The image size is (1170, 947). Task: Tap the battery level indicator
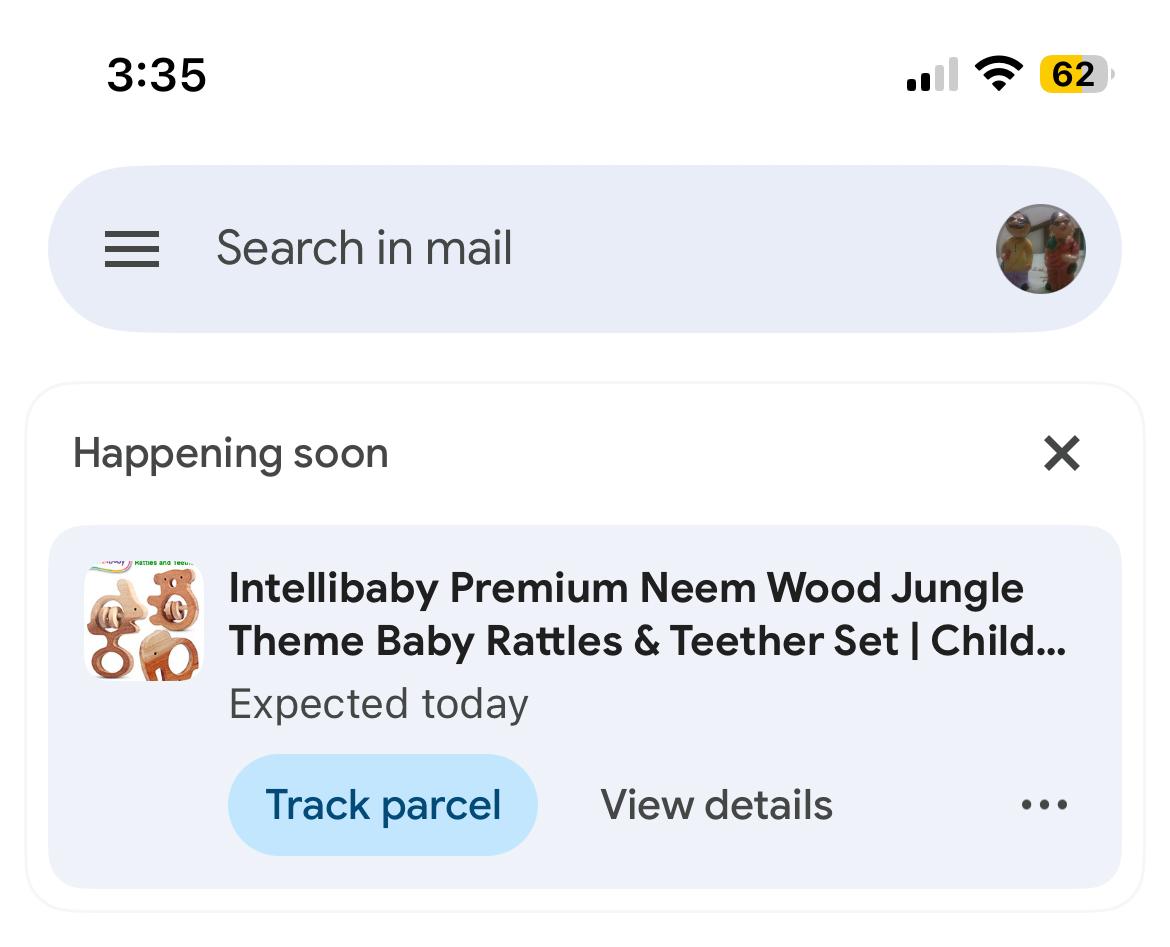click(x=1075, y=74)
